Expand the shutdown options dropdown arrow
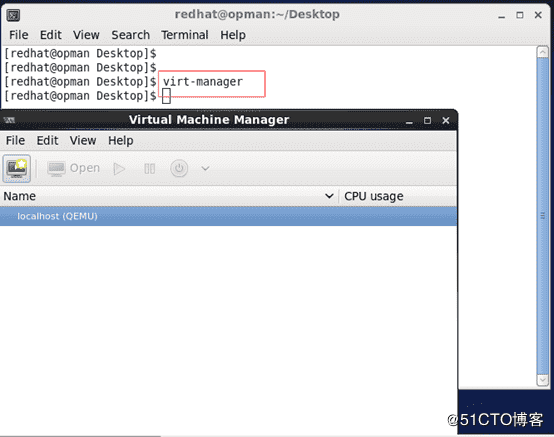The image size is (554, 437). tap(205, 169)
